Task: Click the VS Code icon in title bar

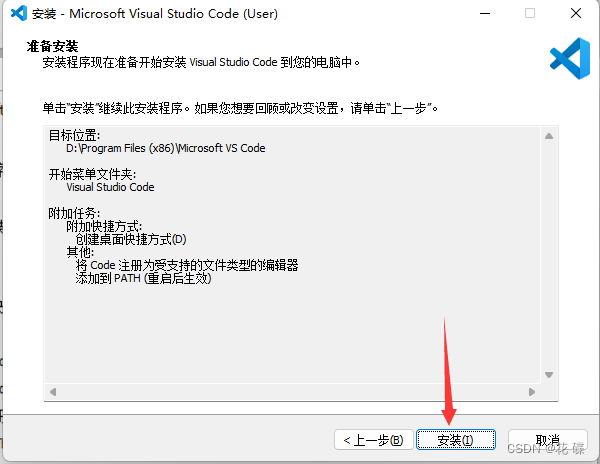Action: pyautogui.click(x=19, y=13)
